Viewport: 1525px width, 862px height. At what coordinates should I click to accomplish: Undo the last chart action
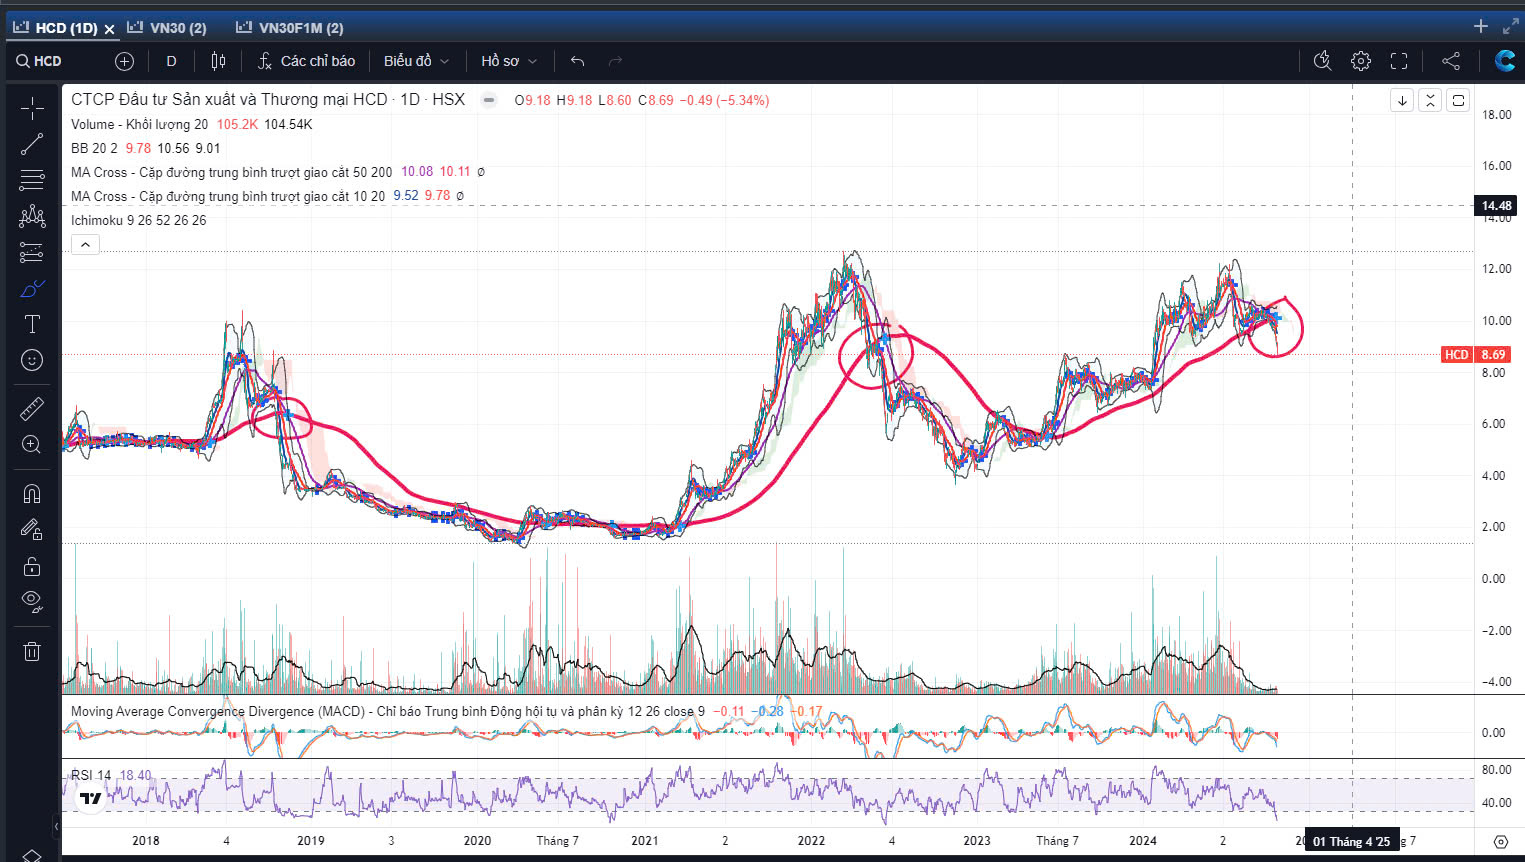coord(577,61)
